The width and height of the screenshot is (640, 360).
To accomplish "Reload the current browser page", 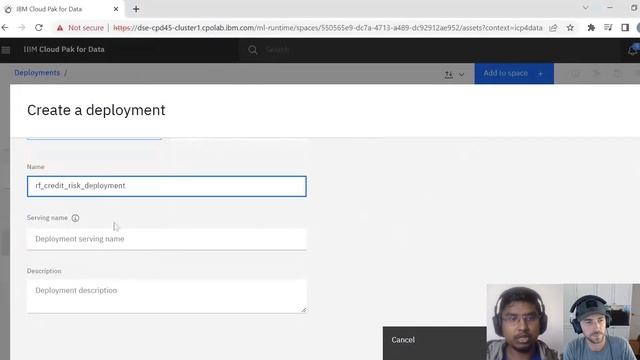I will 39,28.
